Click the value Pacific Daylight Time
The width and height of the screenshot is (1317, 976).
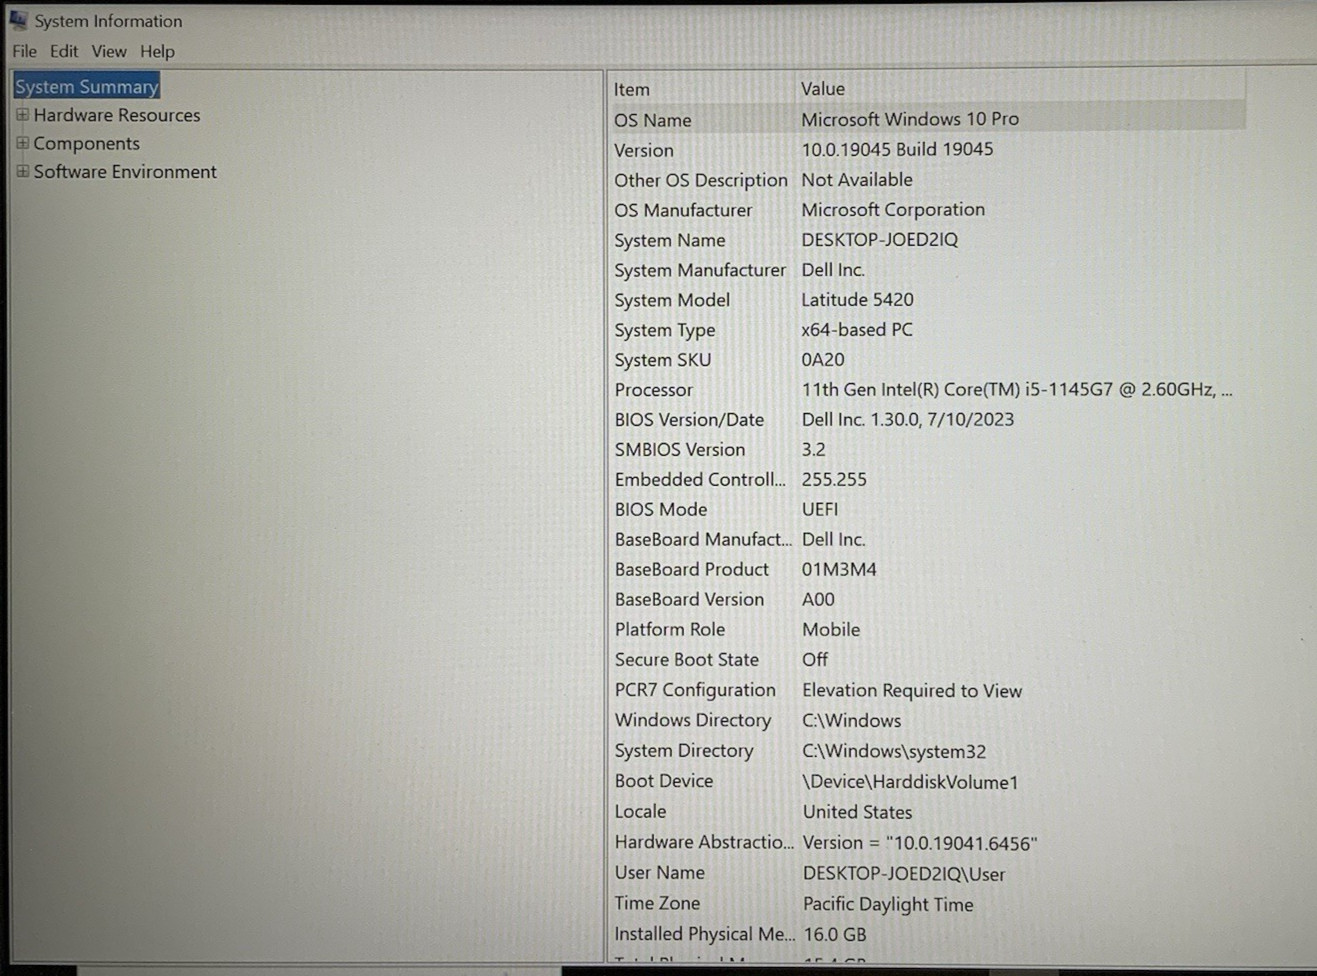coord(888,904)
